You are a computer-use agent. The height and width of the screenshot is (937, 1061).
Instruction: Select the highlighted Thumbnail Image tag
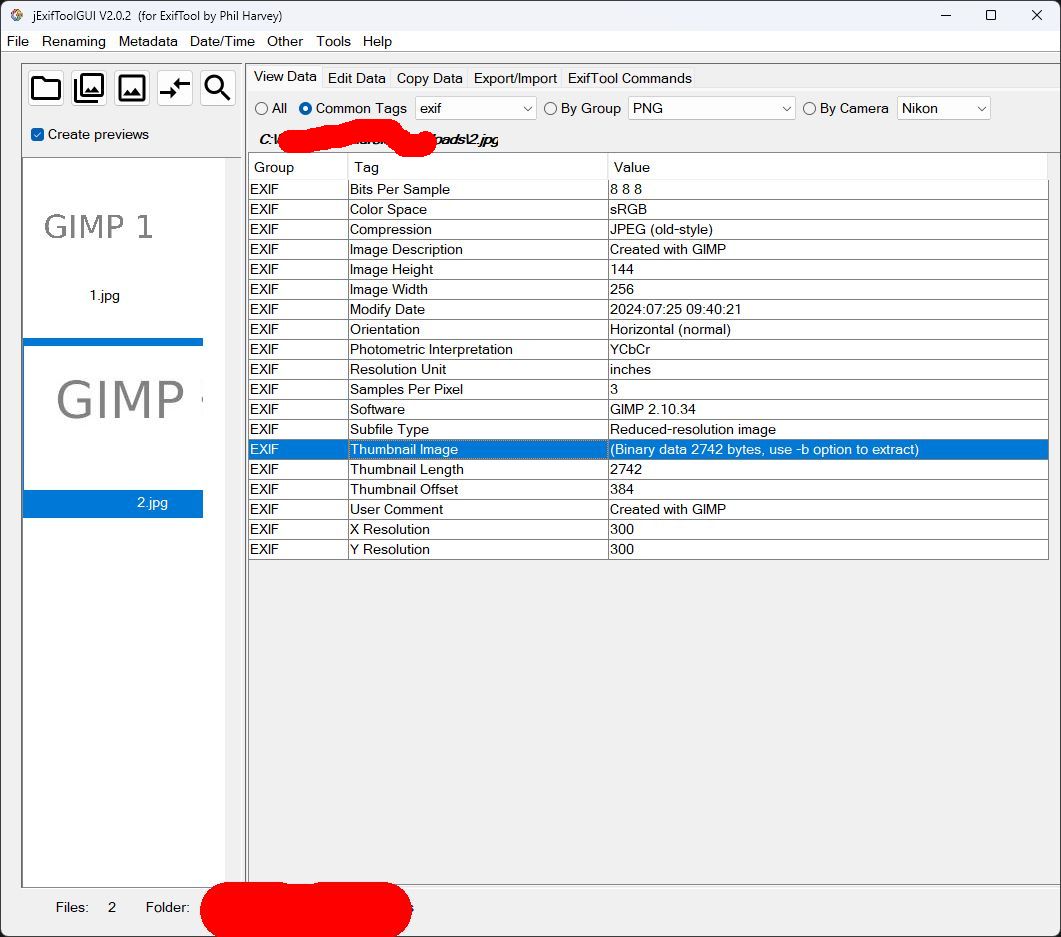(478, 449)
